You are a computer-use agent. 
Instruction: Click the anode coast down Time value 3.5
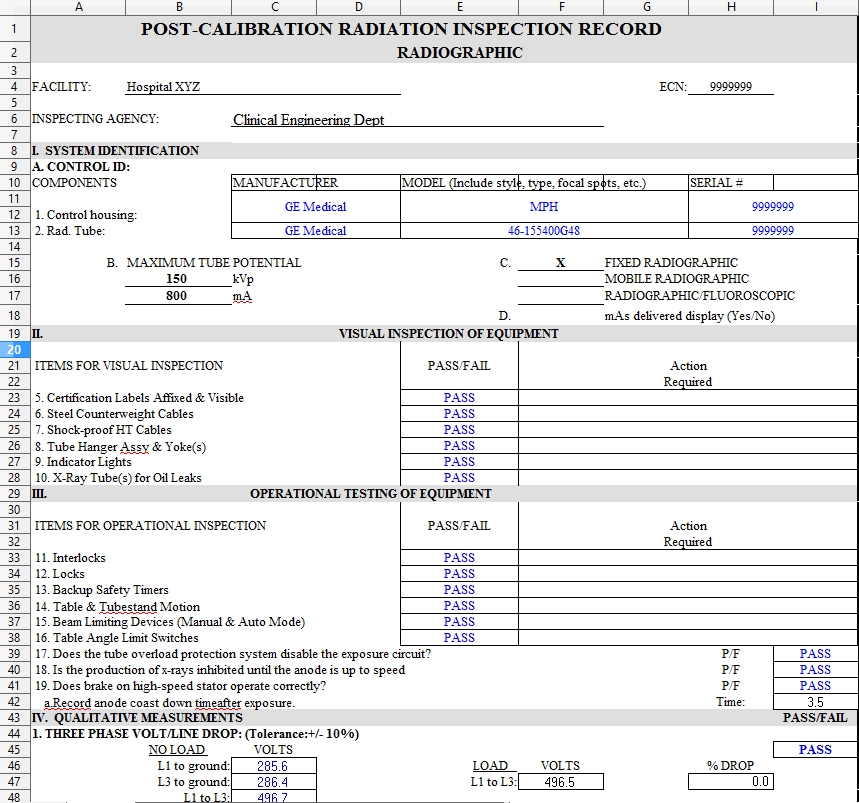(814, 701)
